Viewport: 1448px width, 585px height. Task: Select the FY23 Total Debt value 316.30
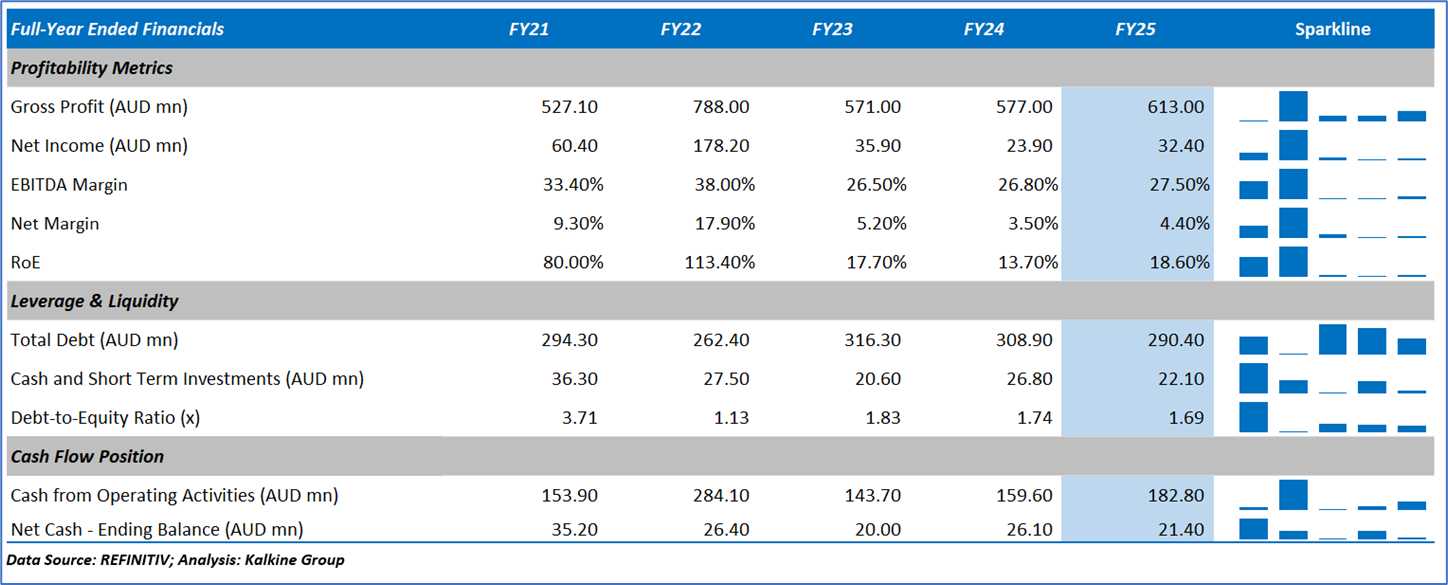[x=871, y=340]
